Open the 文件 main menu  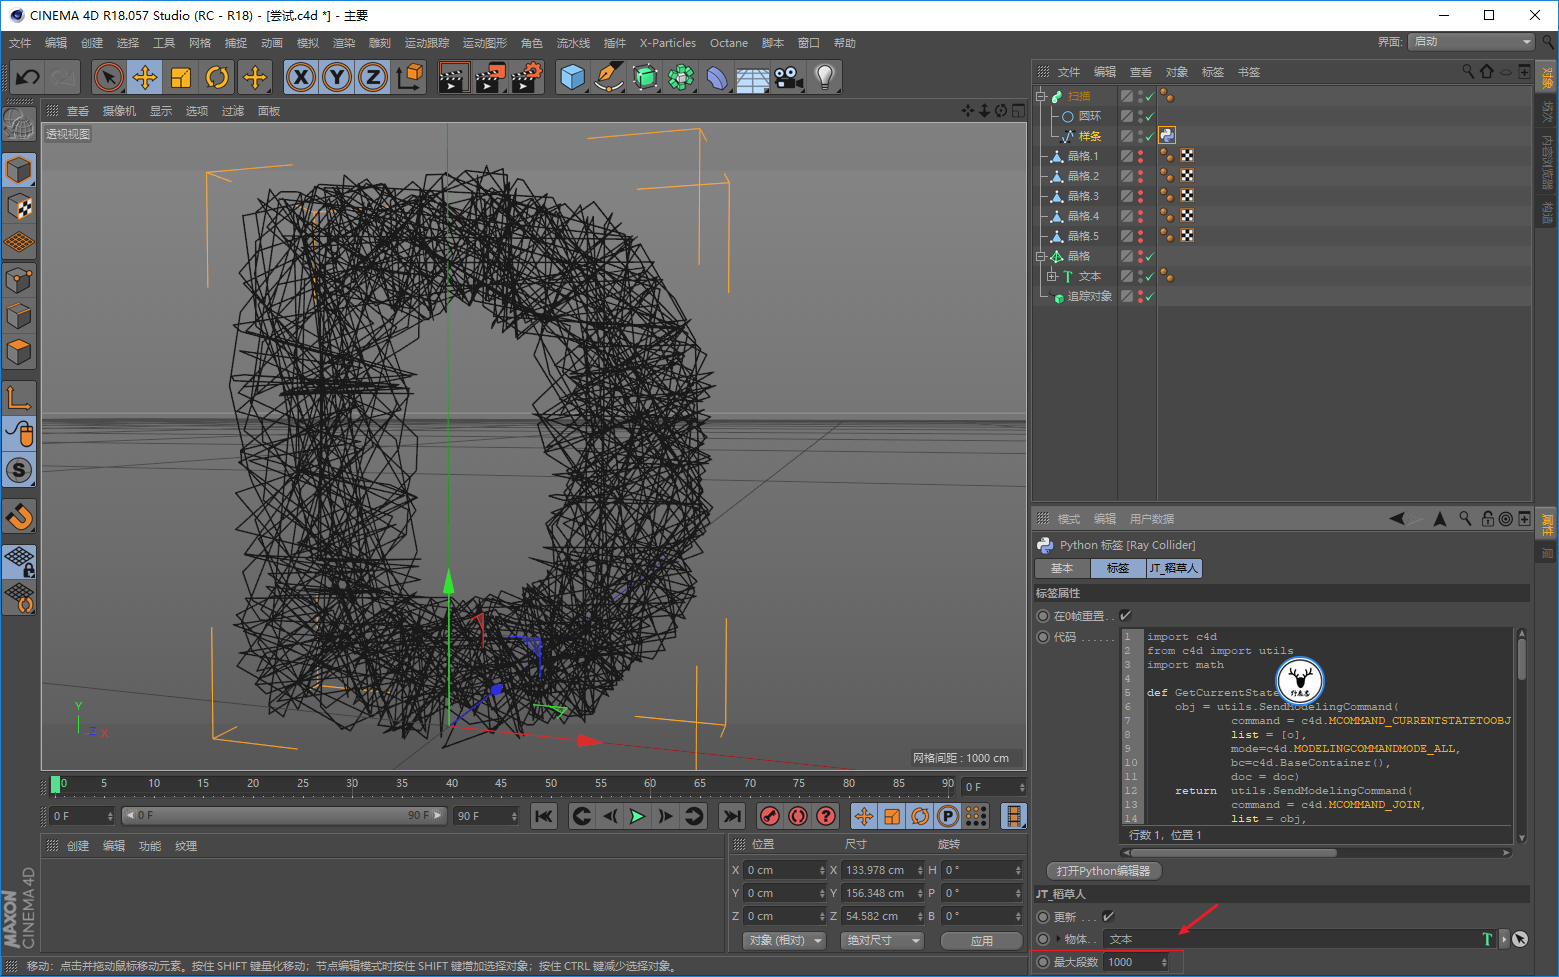tap(20, 43)
